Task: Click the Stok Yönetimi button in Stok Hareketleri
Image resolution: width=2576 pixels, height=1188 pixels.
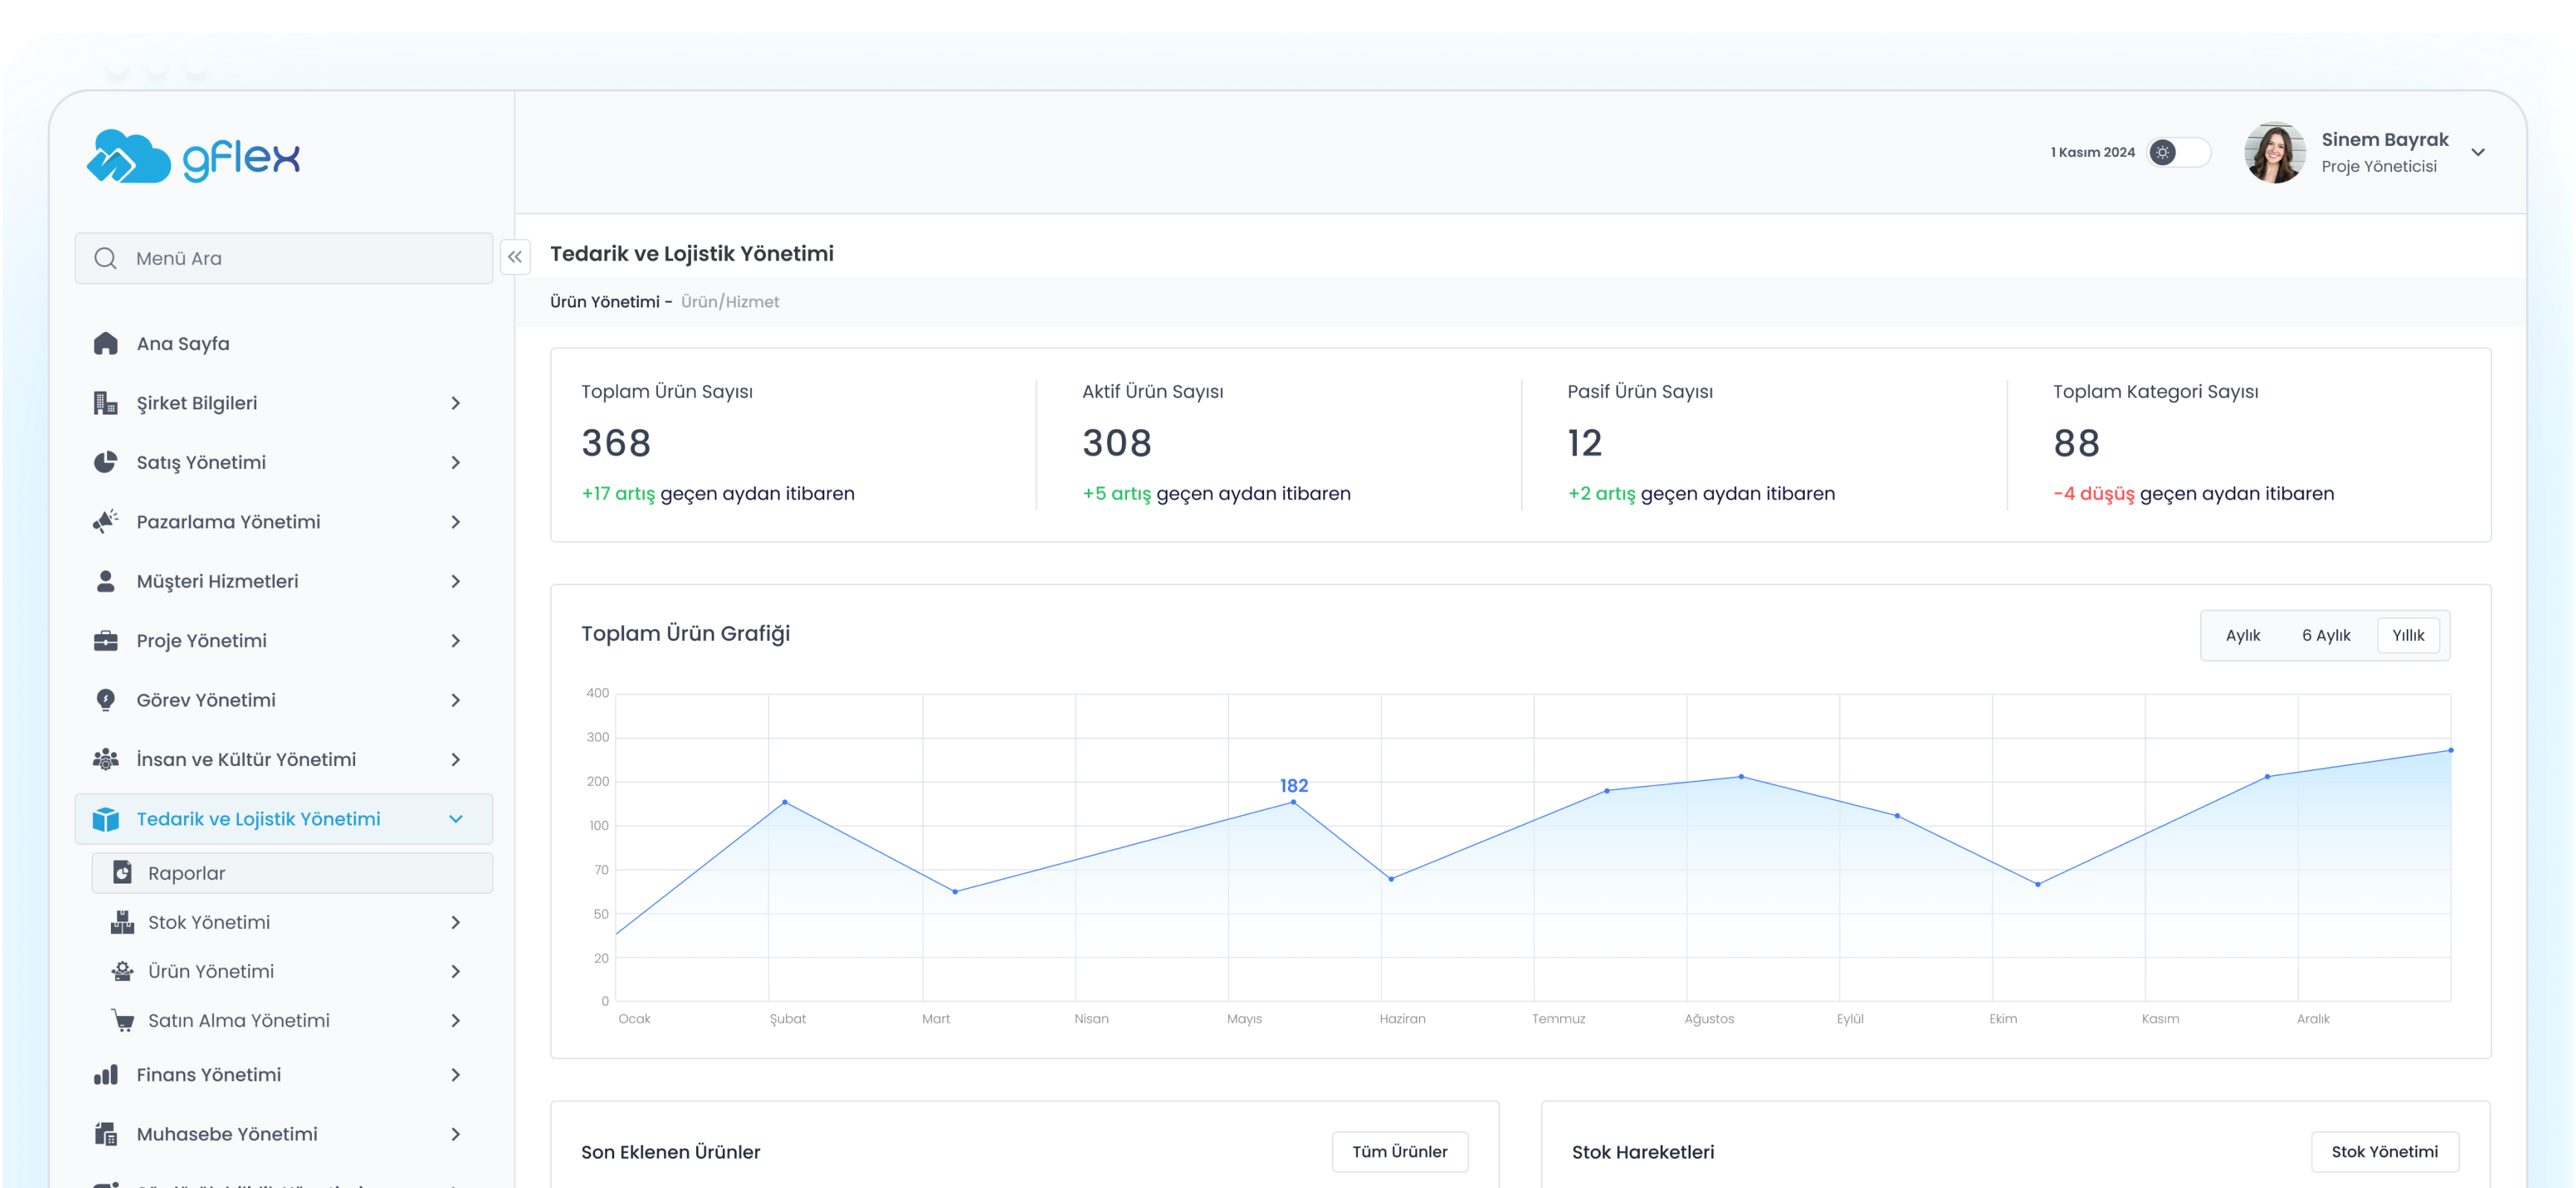Action: coord(2383,1152)
